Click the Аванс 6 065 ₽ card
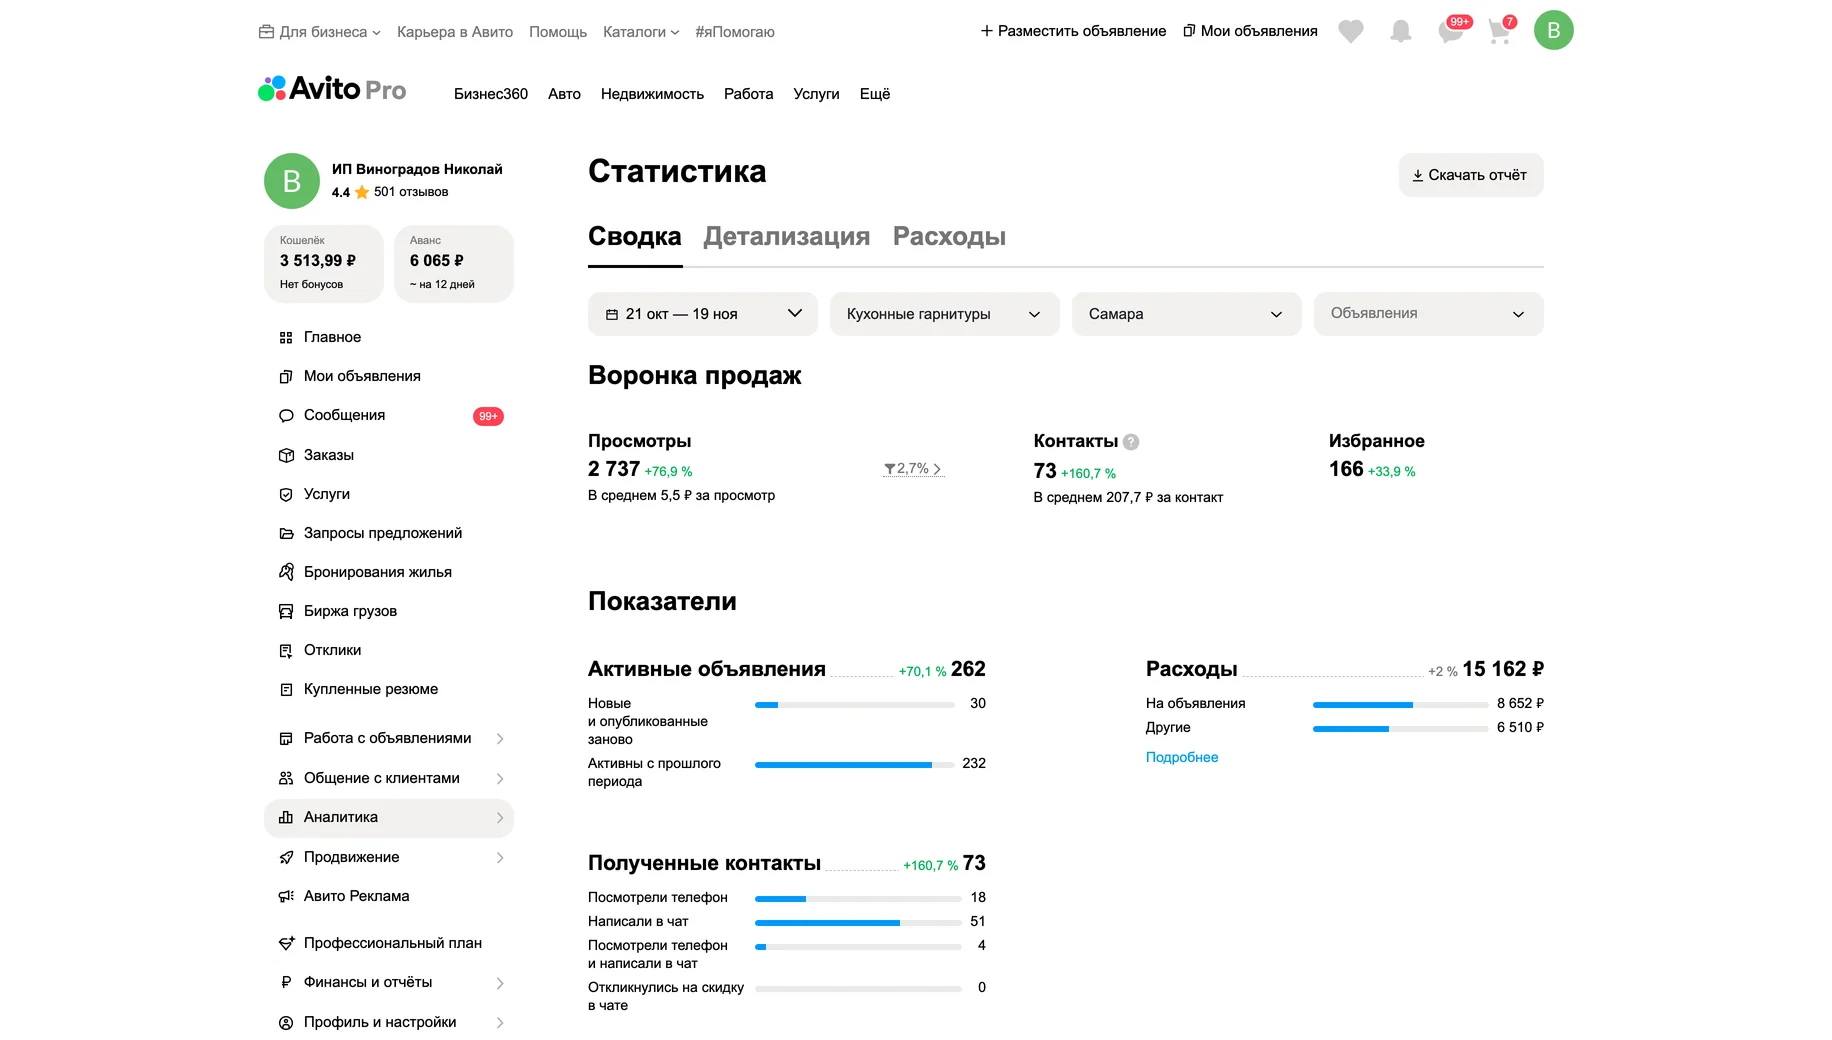The image size is (1832, 1040). (x=454, y=264)
